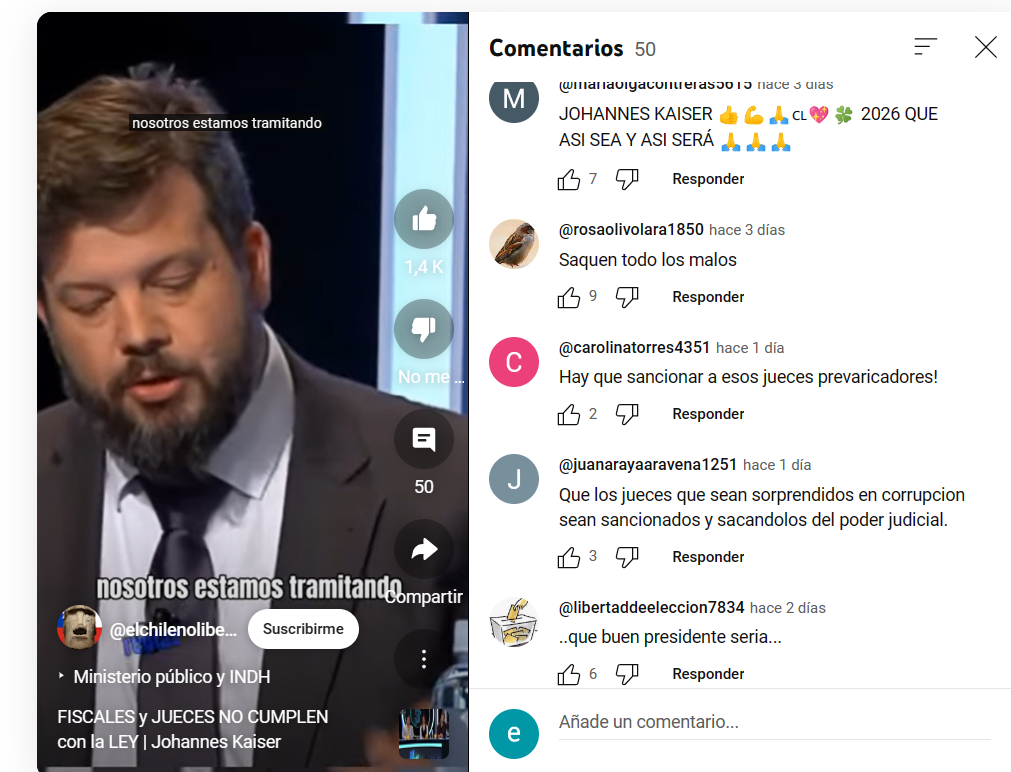
Task: Dislike the Short with thumbs-down button
Action: pyautogui.click(x=424, y=329)
